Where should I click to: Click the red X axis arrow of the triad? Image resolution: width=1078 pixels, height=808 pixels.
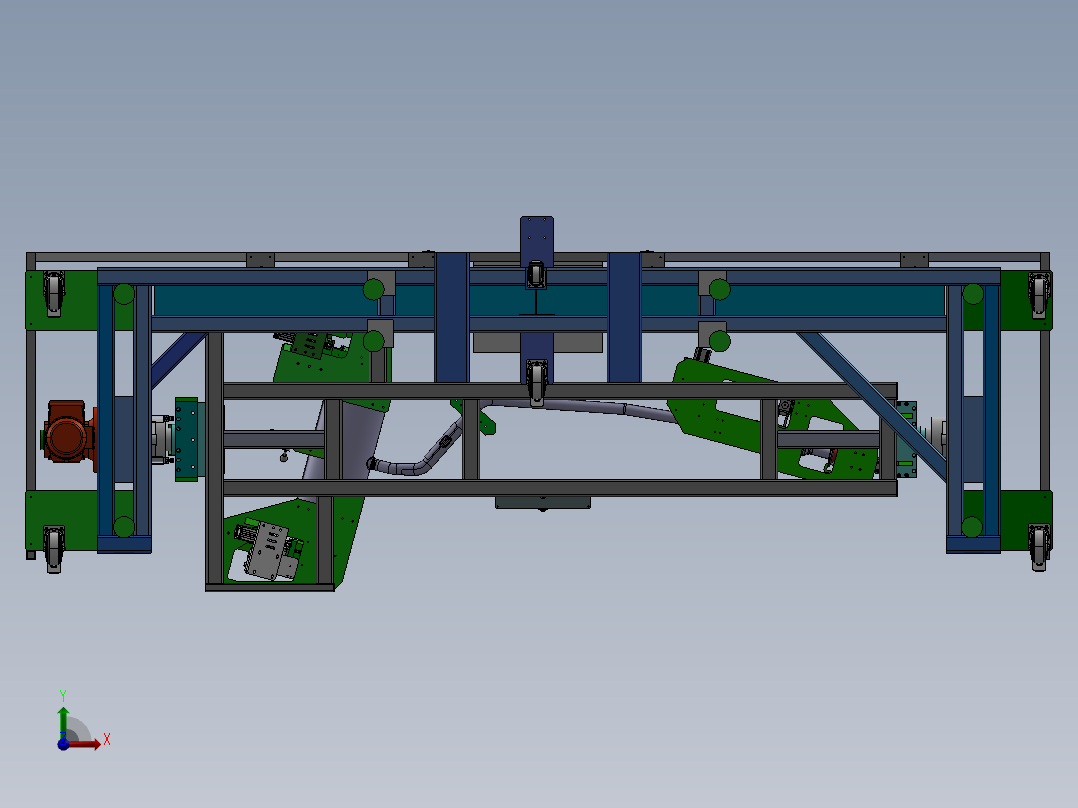pos(85,744)
